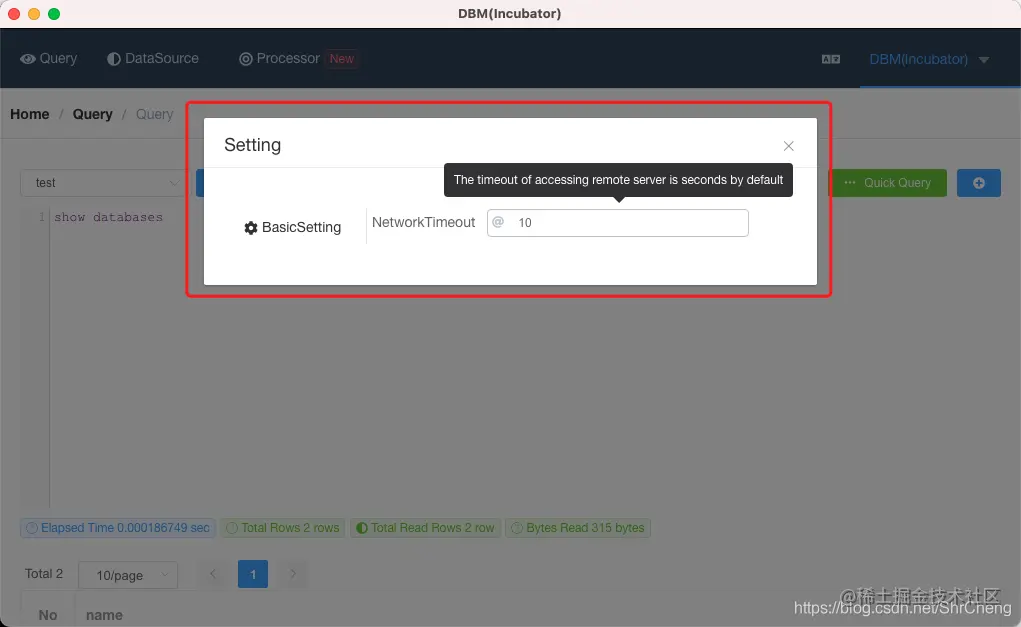Open the DataSource menu item
1021x627 pixels.
point(153,59)
